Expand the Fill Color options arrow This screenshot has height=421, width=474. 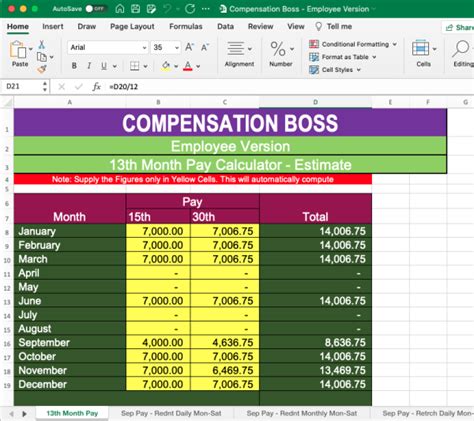(176, 66)
